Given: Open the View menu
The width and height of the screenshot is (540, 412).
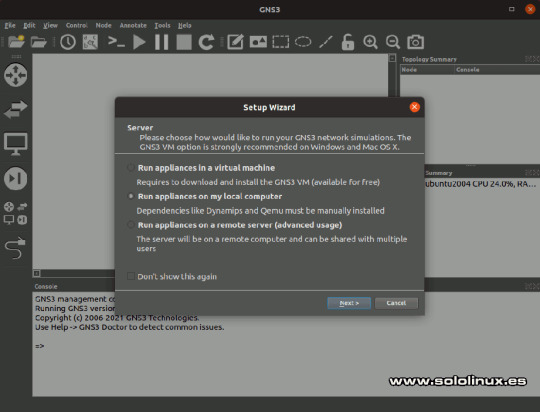Looking at the screenshot, I should (x=50, y=25).
